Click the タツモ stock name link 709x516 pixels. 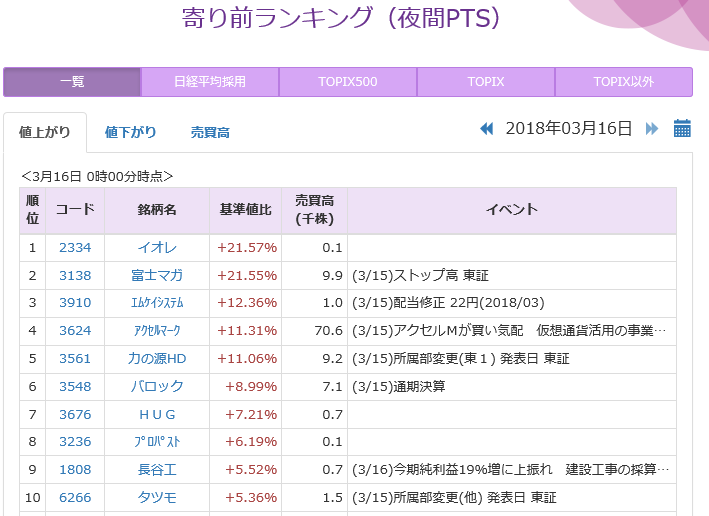tap(157, 497)
